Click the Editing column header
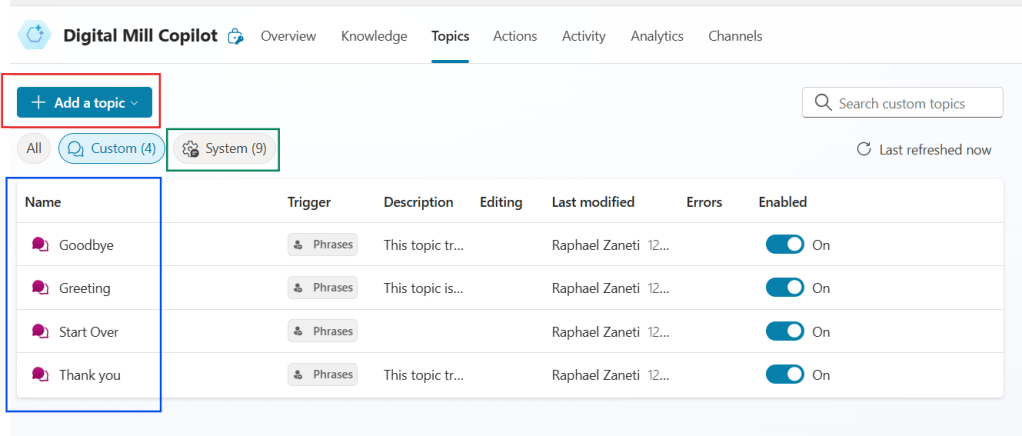1022x436 pixels. coord(501,202)
